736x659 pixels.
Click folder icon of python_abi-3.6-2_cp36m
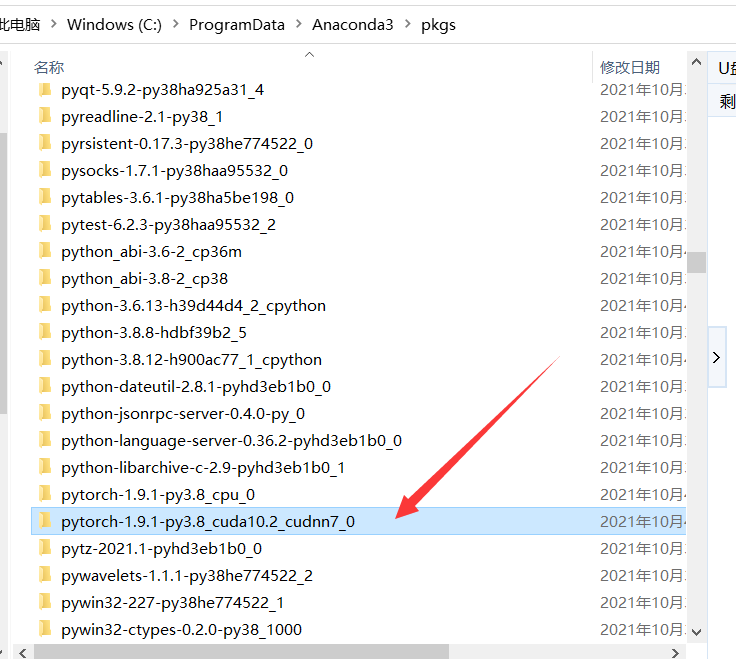(x=45, y=251)
